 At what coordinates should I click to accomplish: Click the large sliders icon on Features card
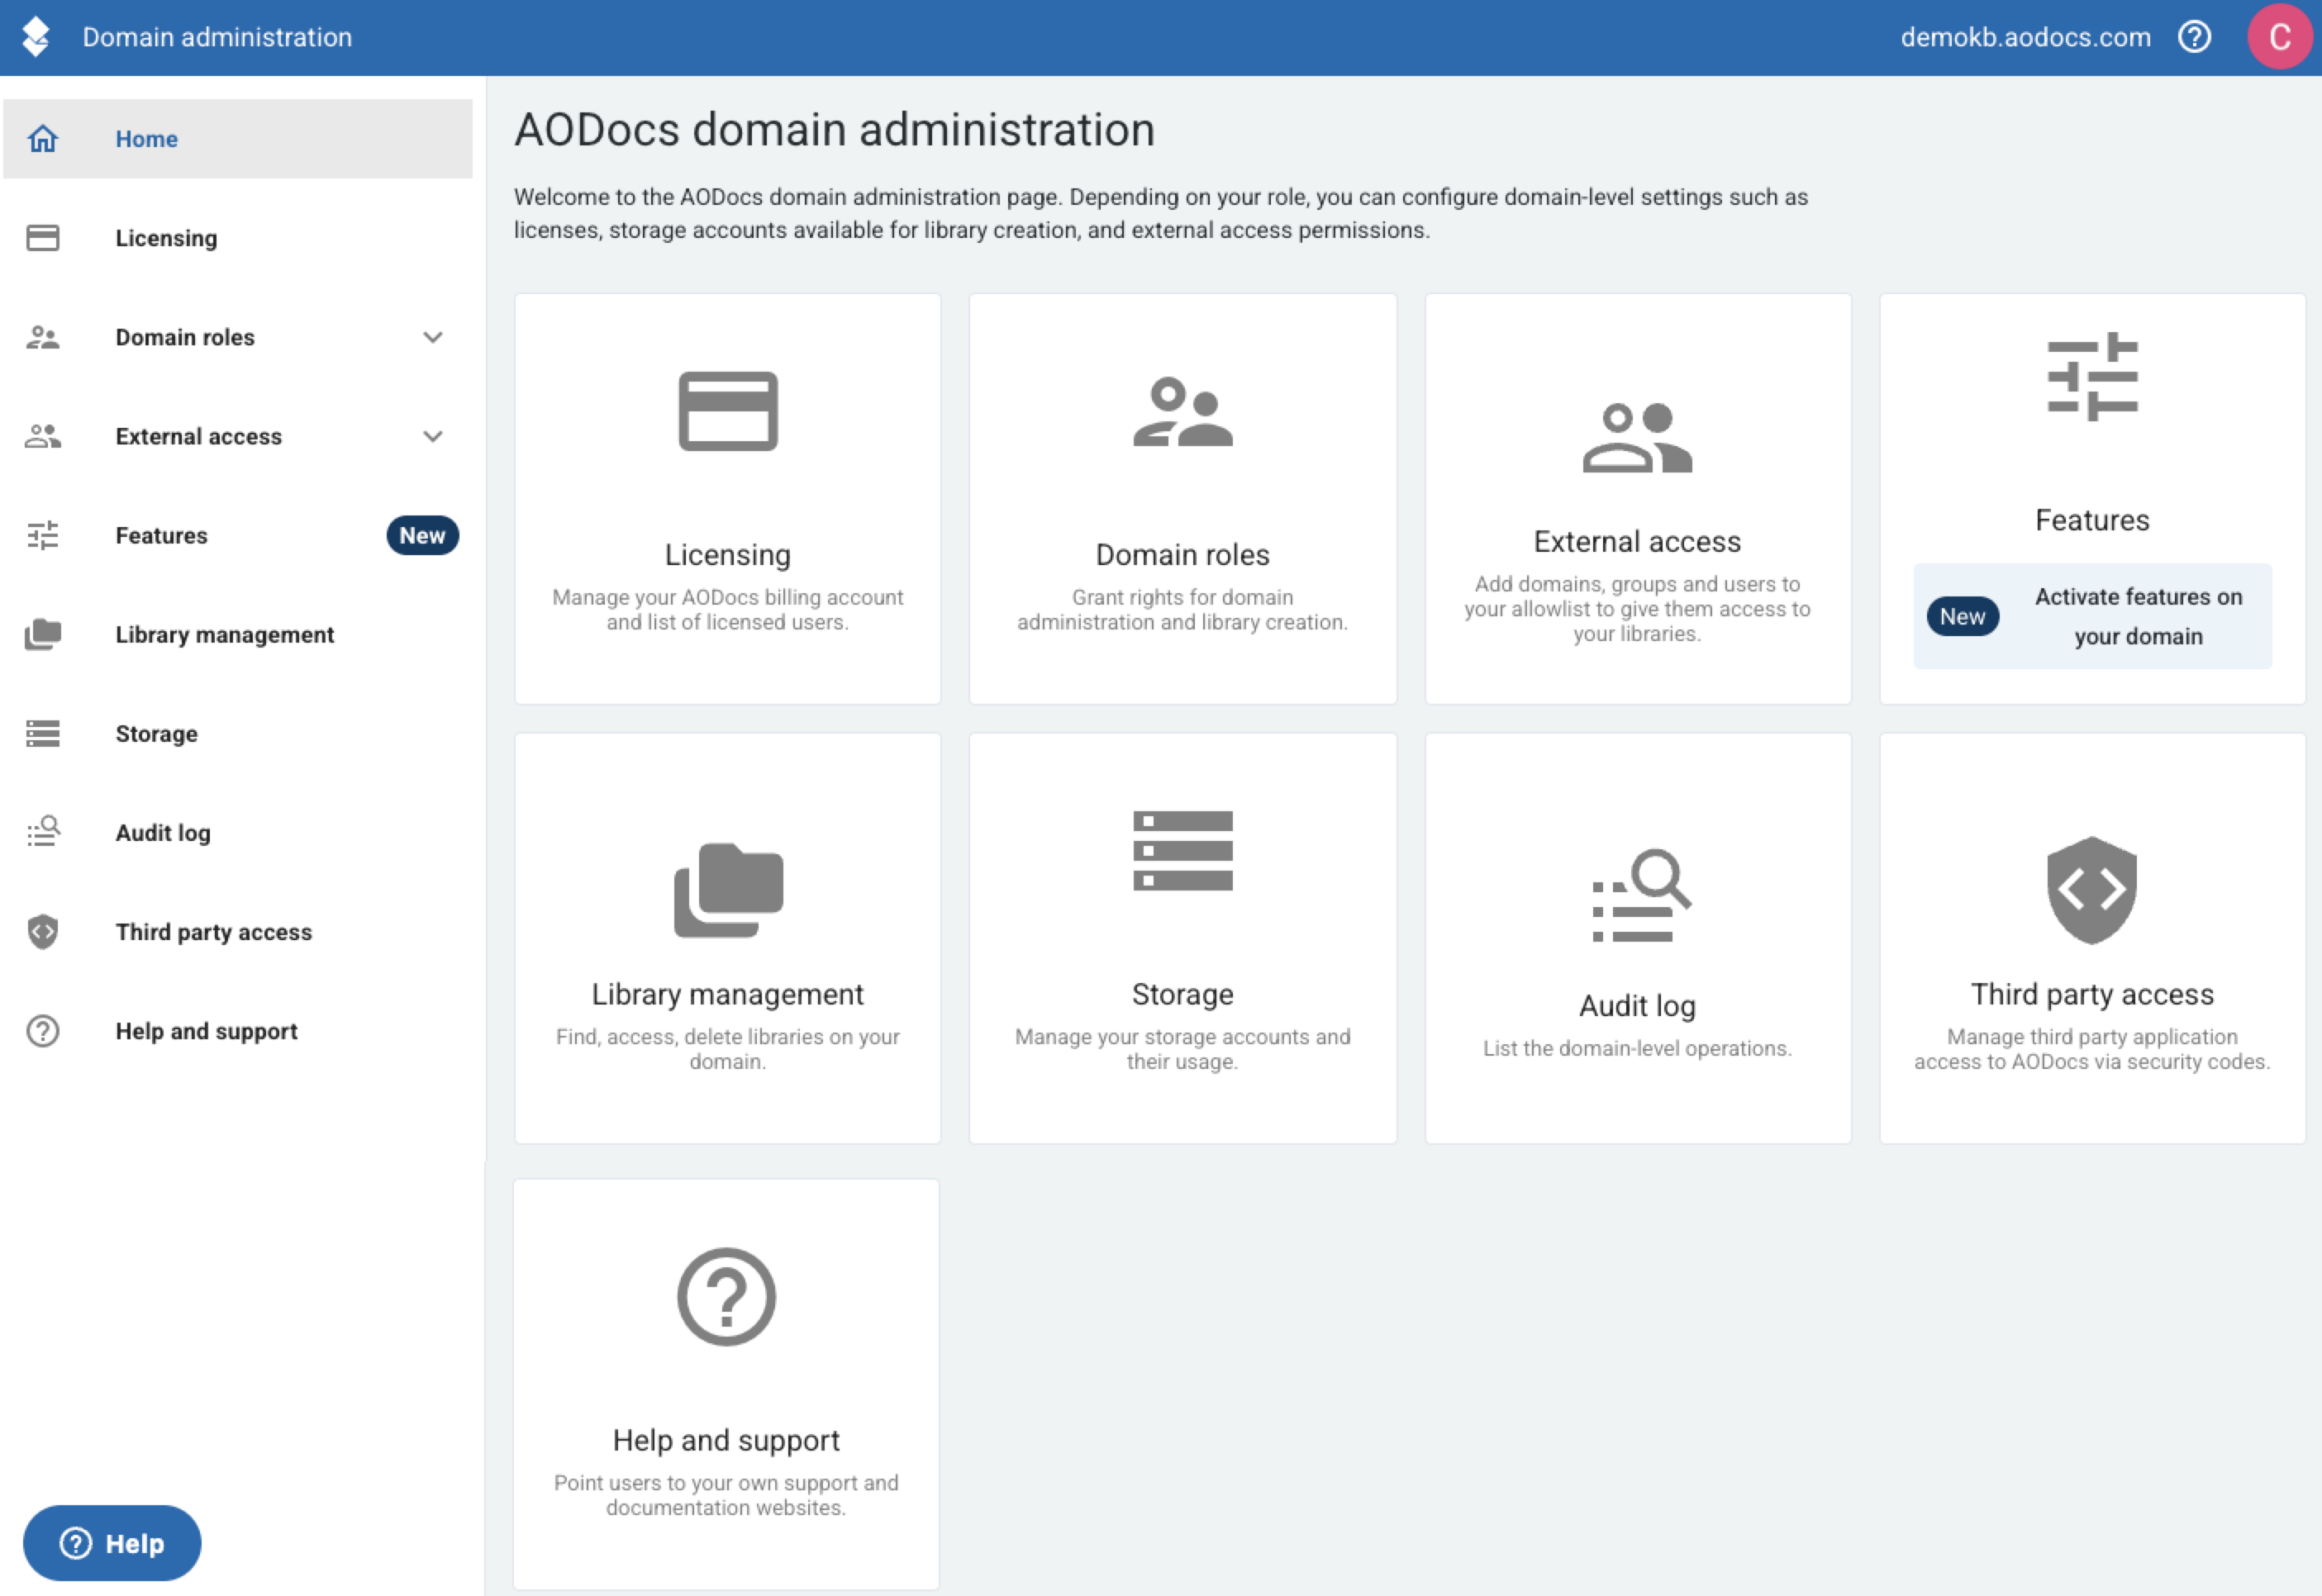[2092, 377]
